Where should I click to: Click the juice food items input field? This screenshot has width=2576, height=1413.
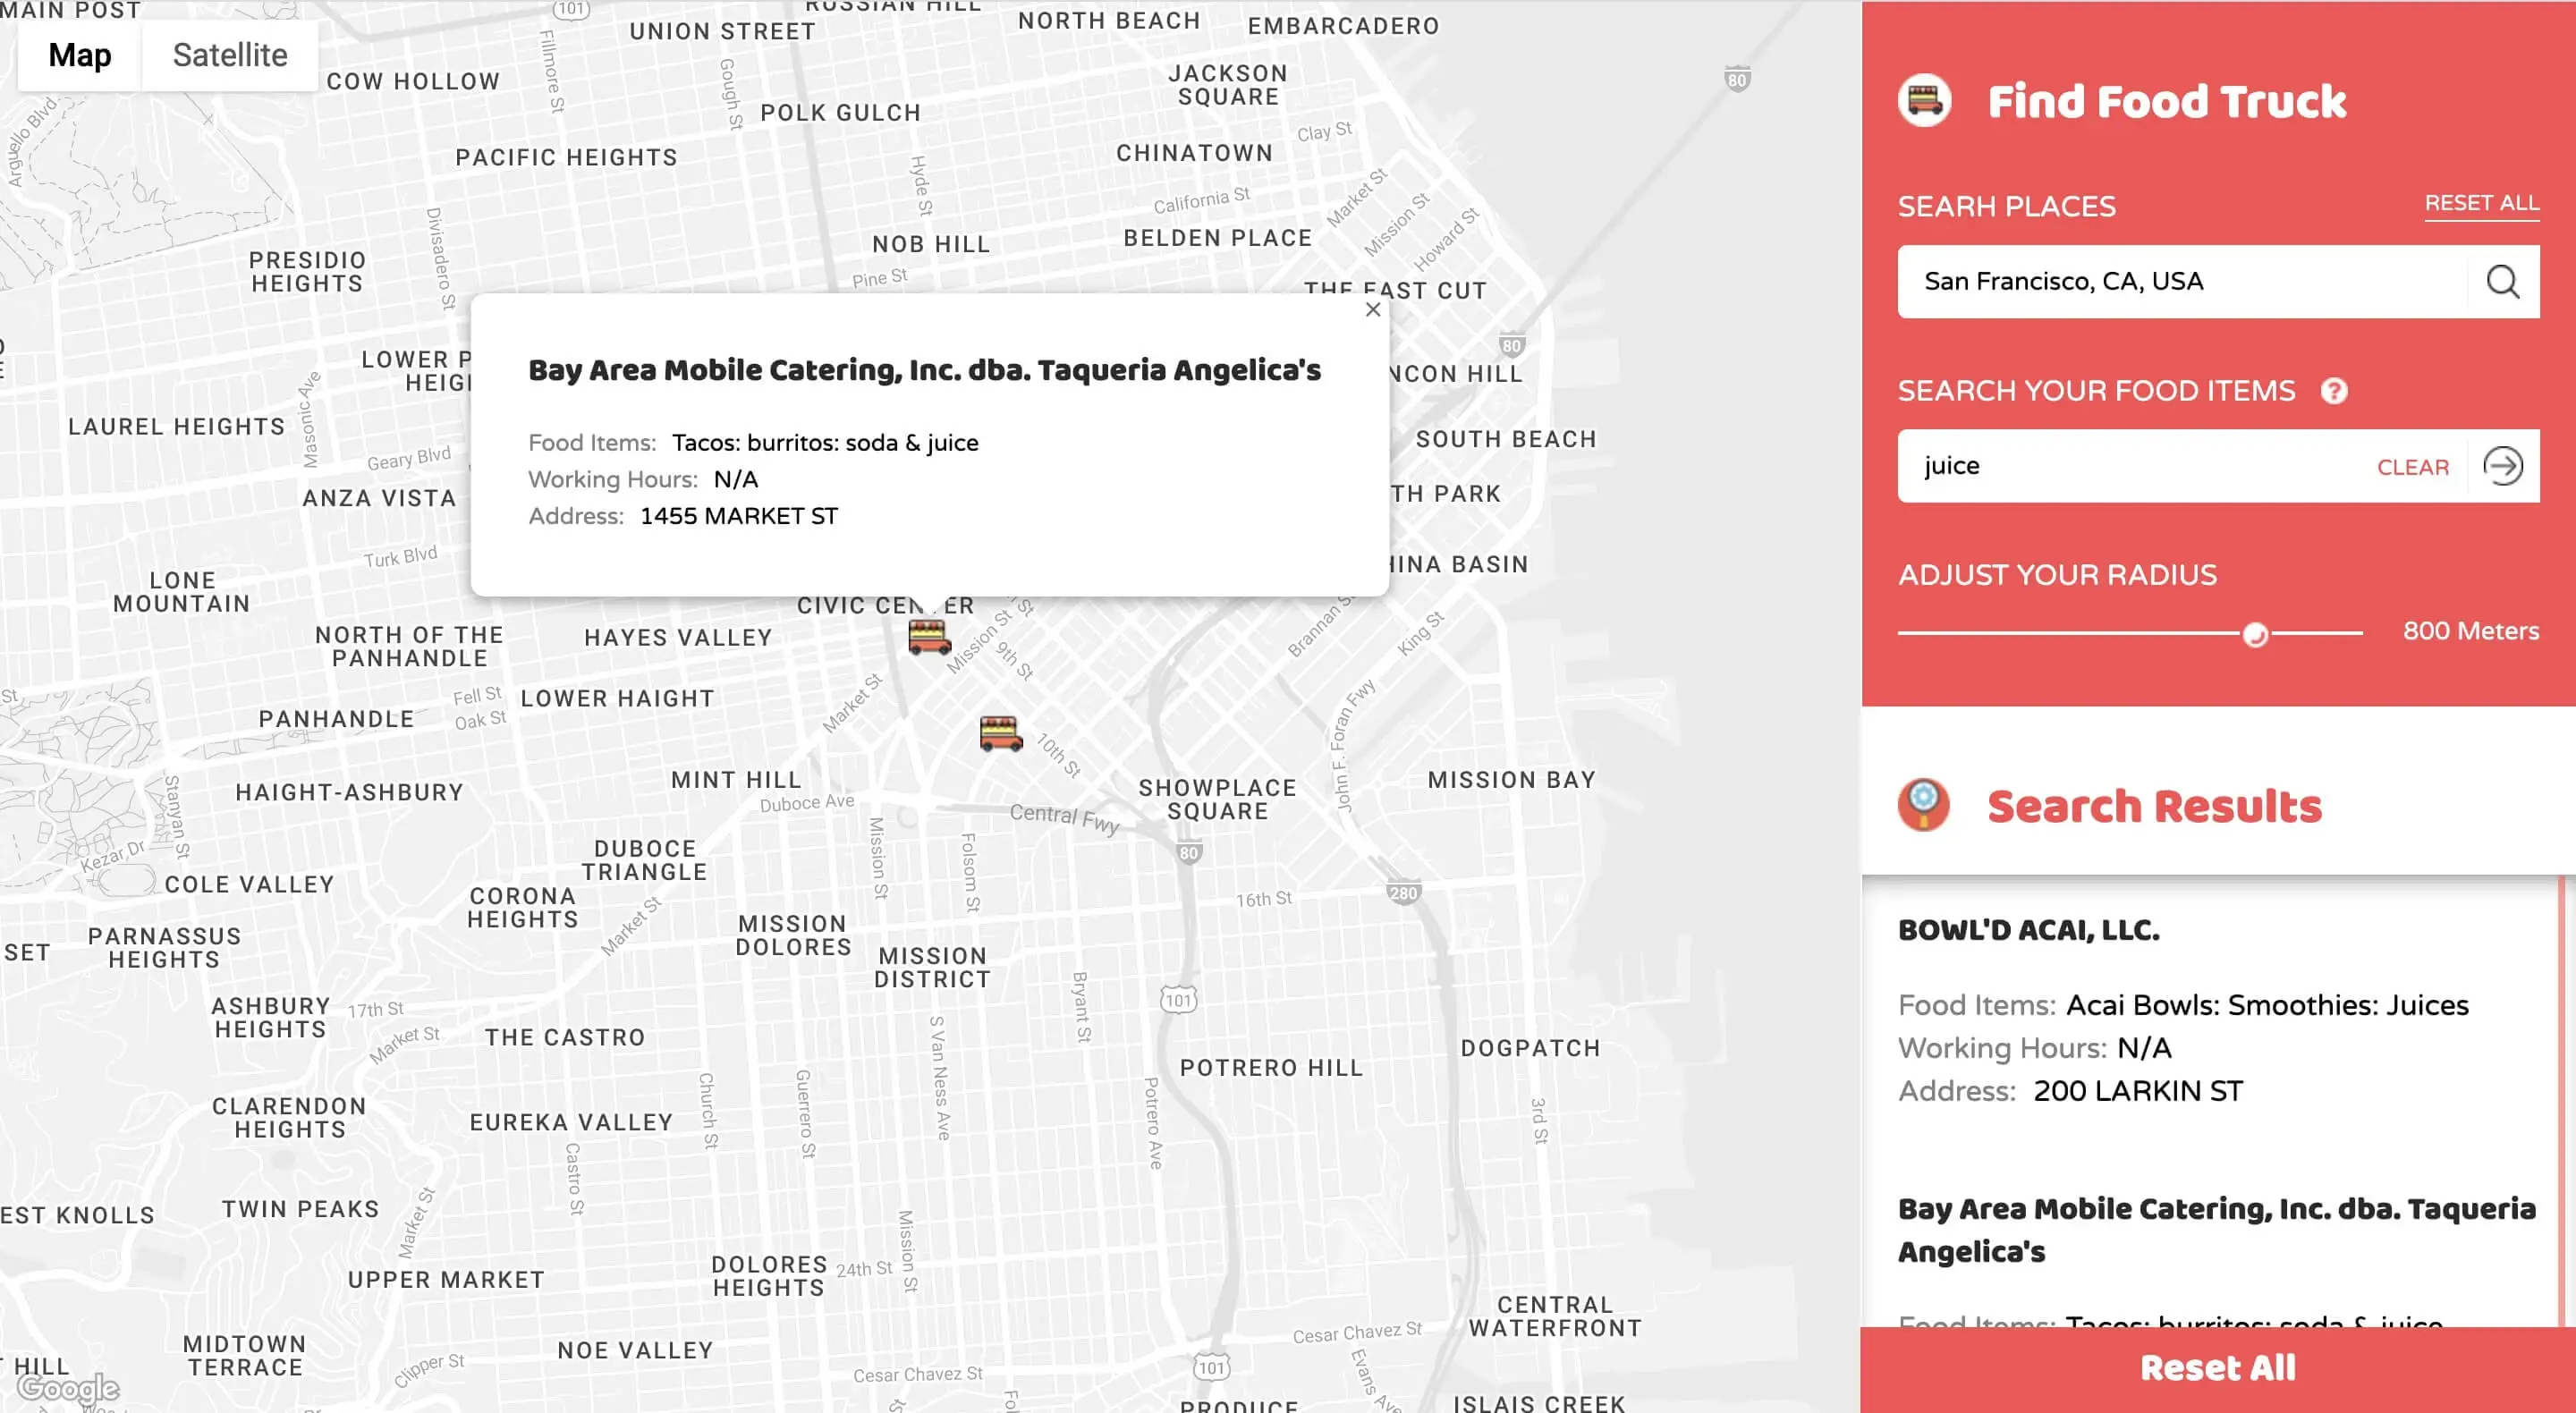click(2135, 466)
